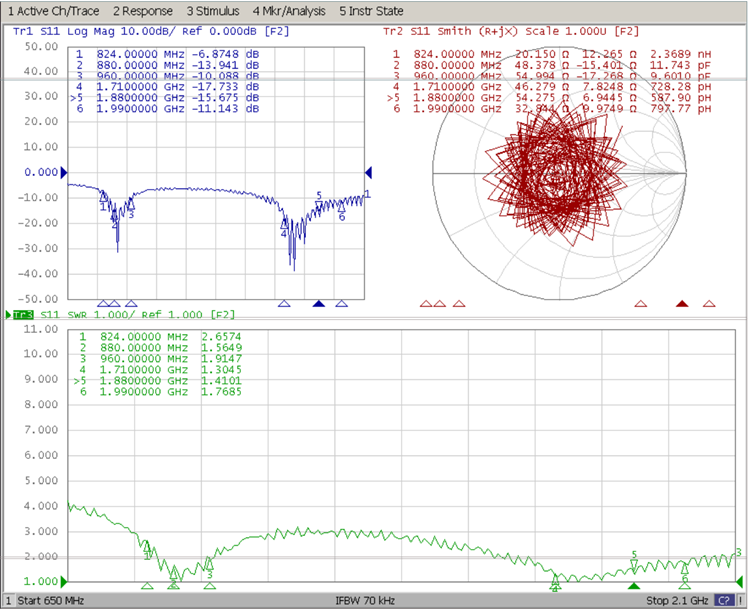
Task: Click the Stop 2.1 GHz field in status bar
Action: tap(675, 601)
